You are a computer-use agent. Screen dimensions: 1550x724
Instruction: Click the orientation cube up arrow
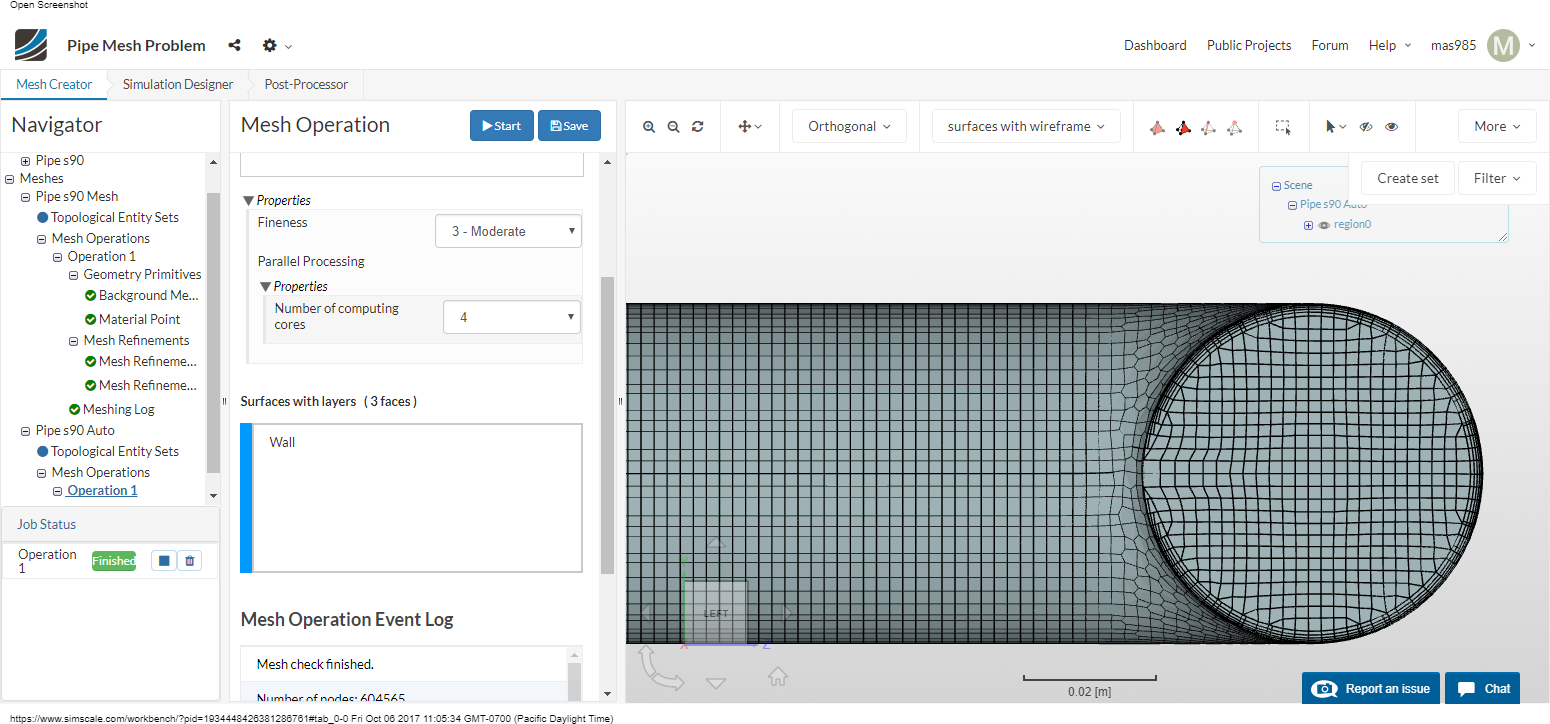(716, 543)
